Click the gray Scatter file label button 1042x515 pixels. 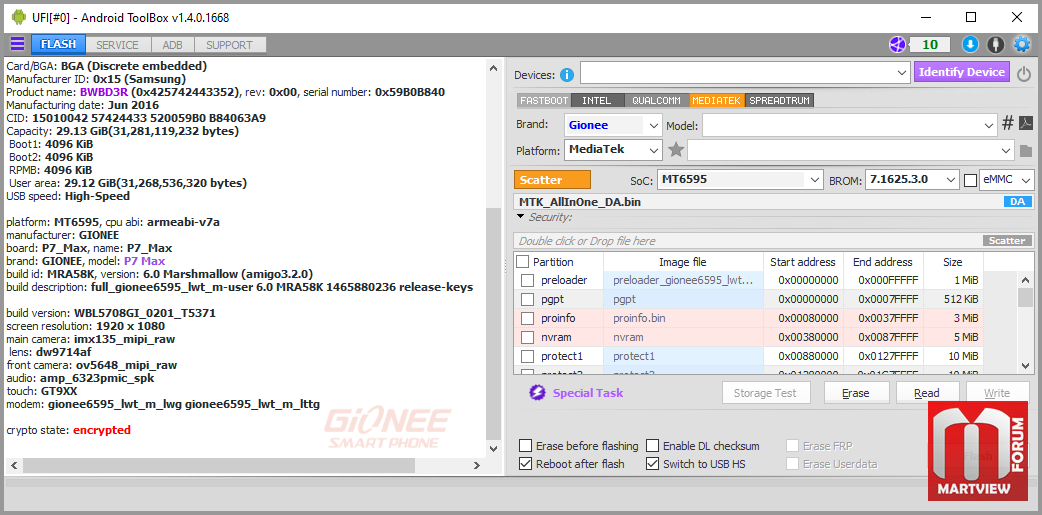pos(1007,241)
